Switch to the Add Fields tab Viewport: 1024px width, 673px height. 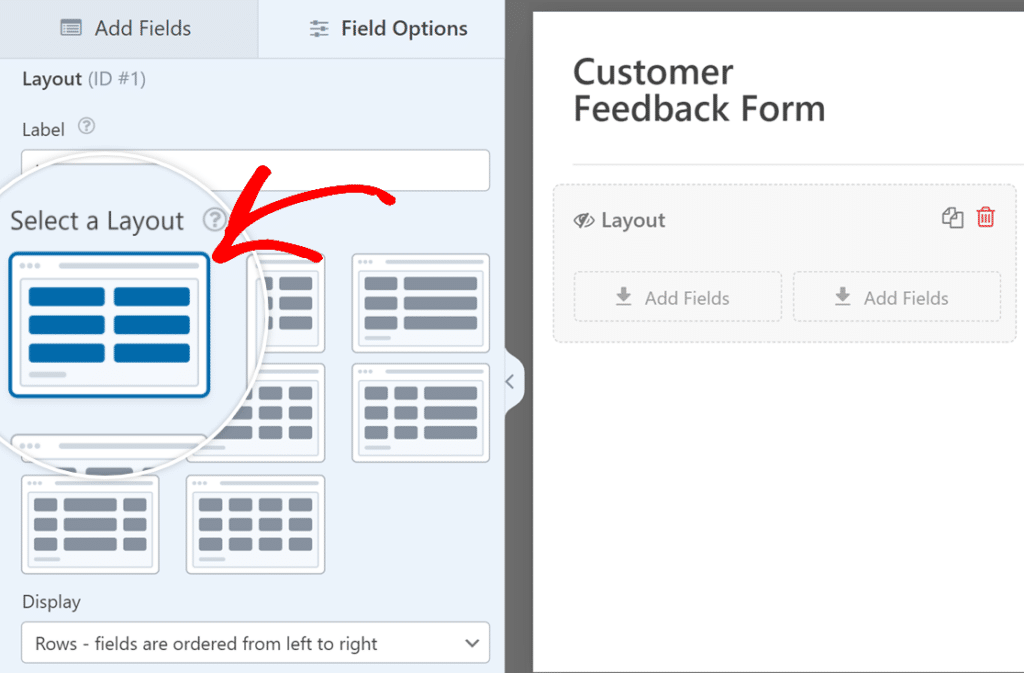coord(127,28)
